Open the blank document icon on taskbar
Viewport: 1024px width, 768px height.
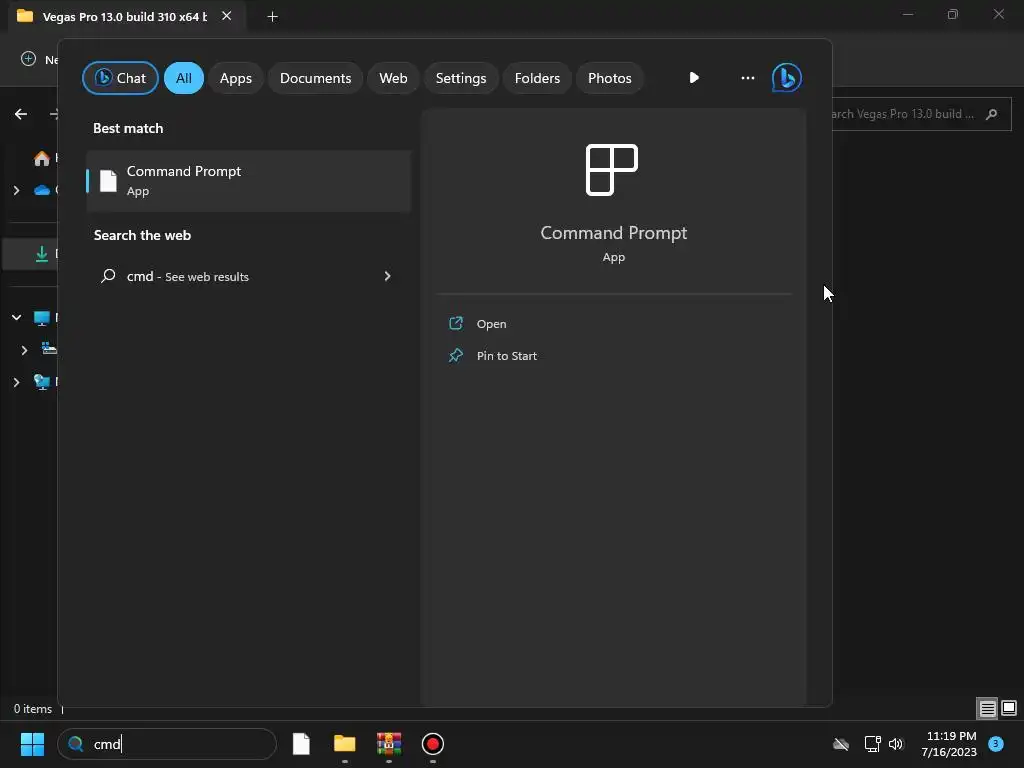(x=301, y=744)
